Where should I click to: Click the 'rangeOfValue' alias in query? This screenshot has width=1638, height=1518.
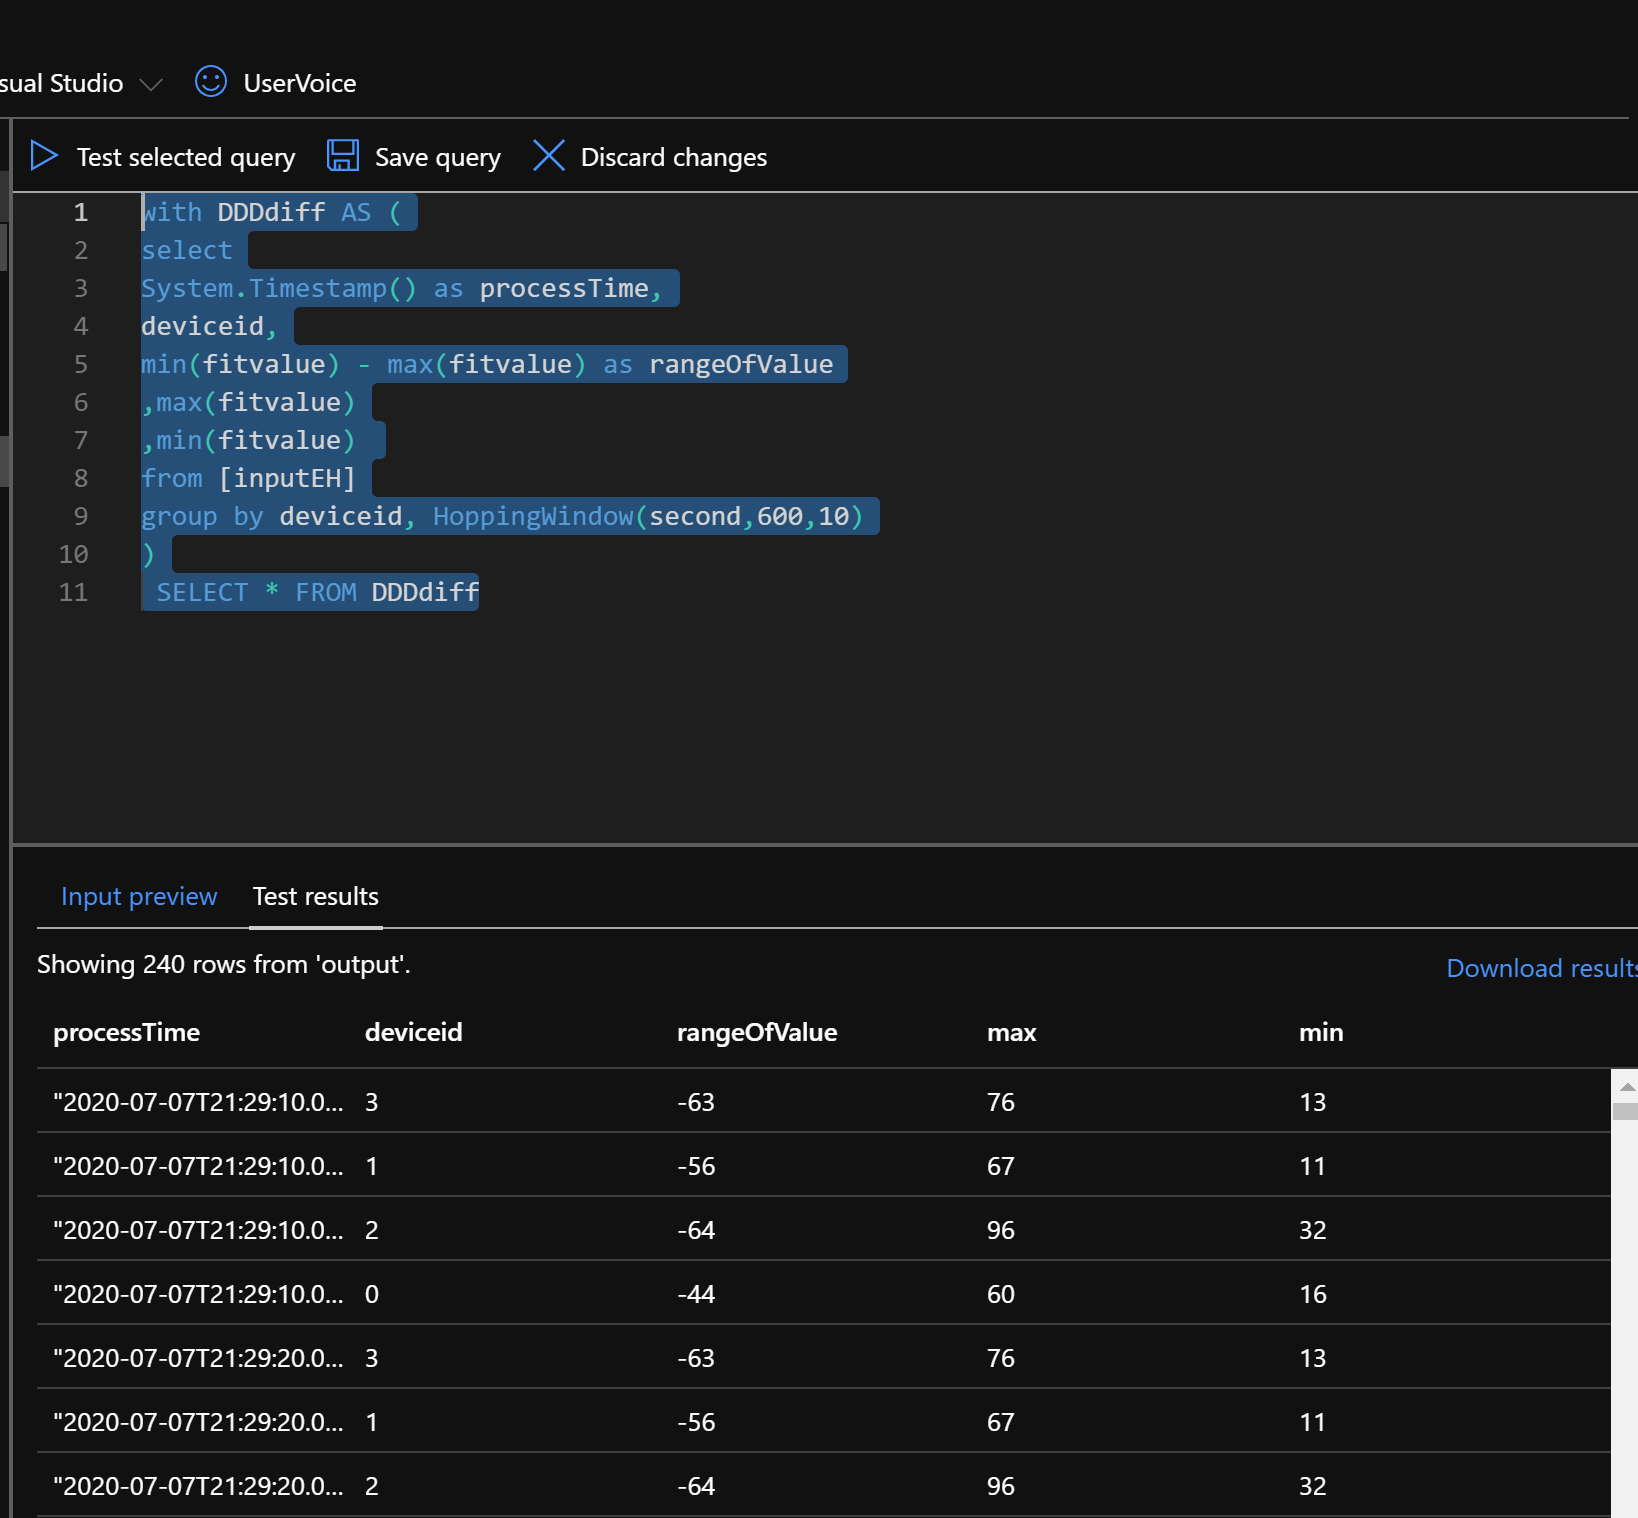(x=741, y=364)
